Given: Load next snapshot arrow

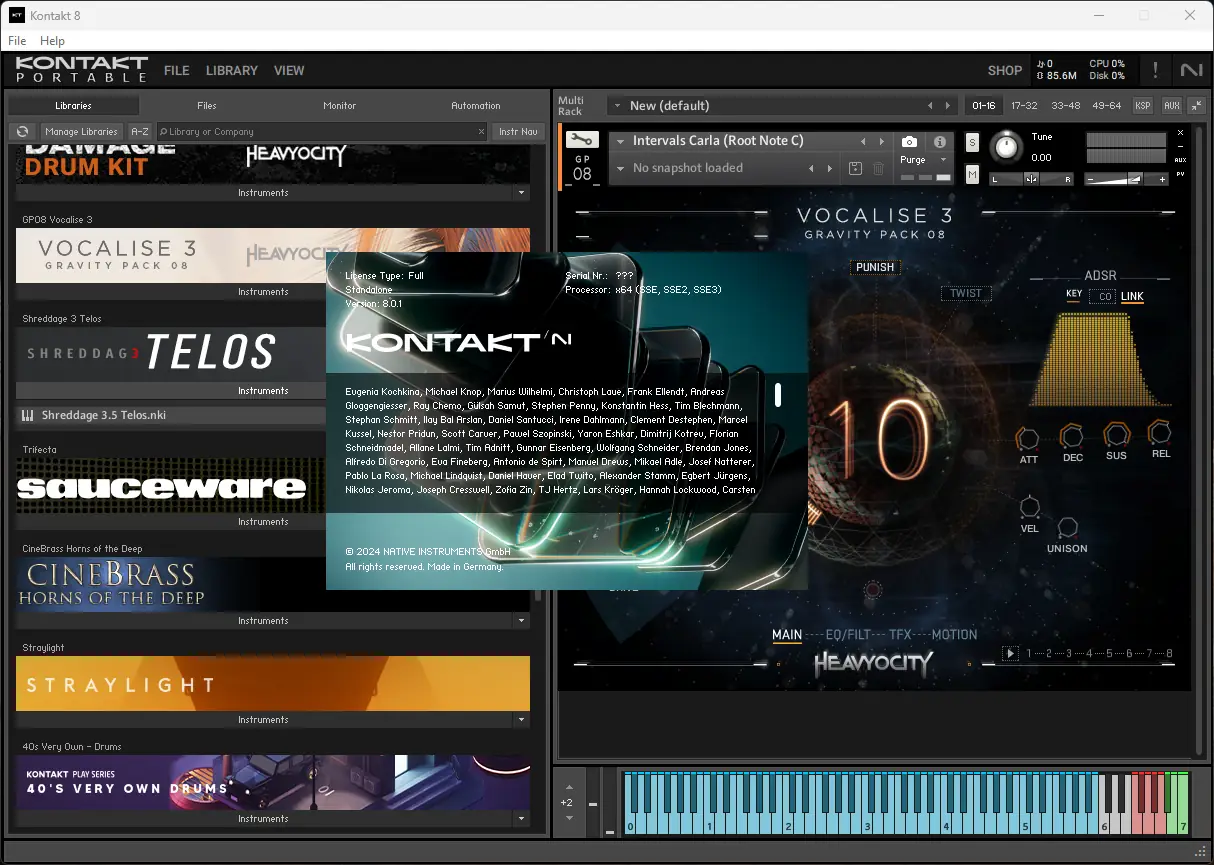Looking at the screenshot, I should [x=830, y=168].
